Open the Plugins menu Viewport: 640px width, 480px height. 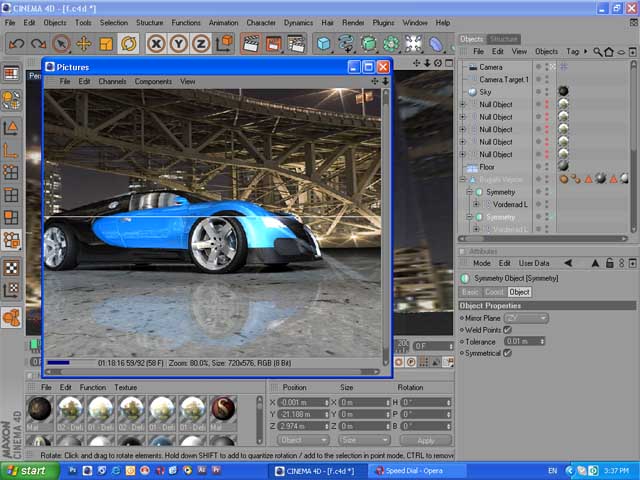coord(383,22)
